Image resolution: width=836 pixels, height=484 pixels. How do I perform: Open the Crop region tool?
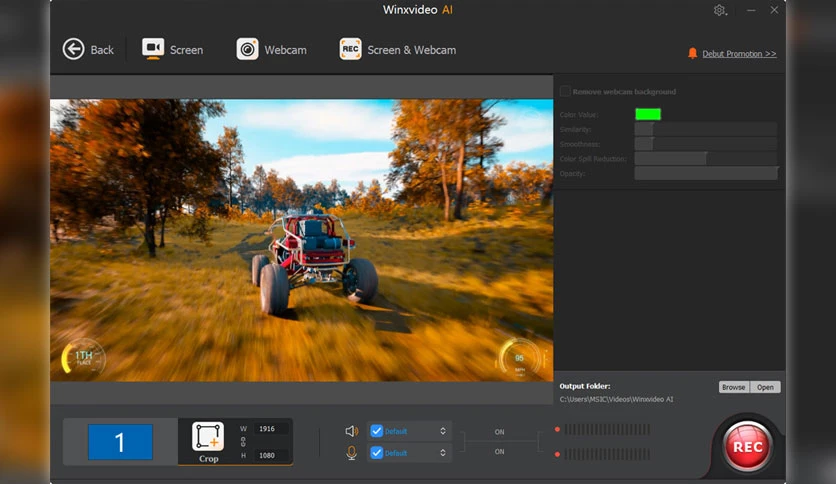pos(208,442)
